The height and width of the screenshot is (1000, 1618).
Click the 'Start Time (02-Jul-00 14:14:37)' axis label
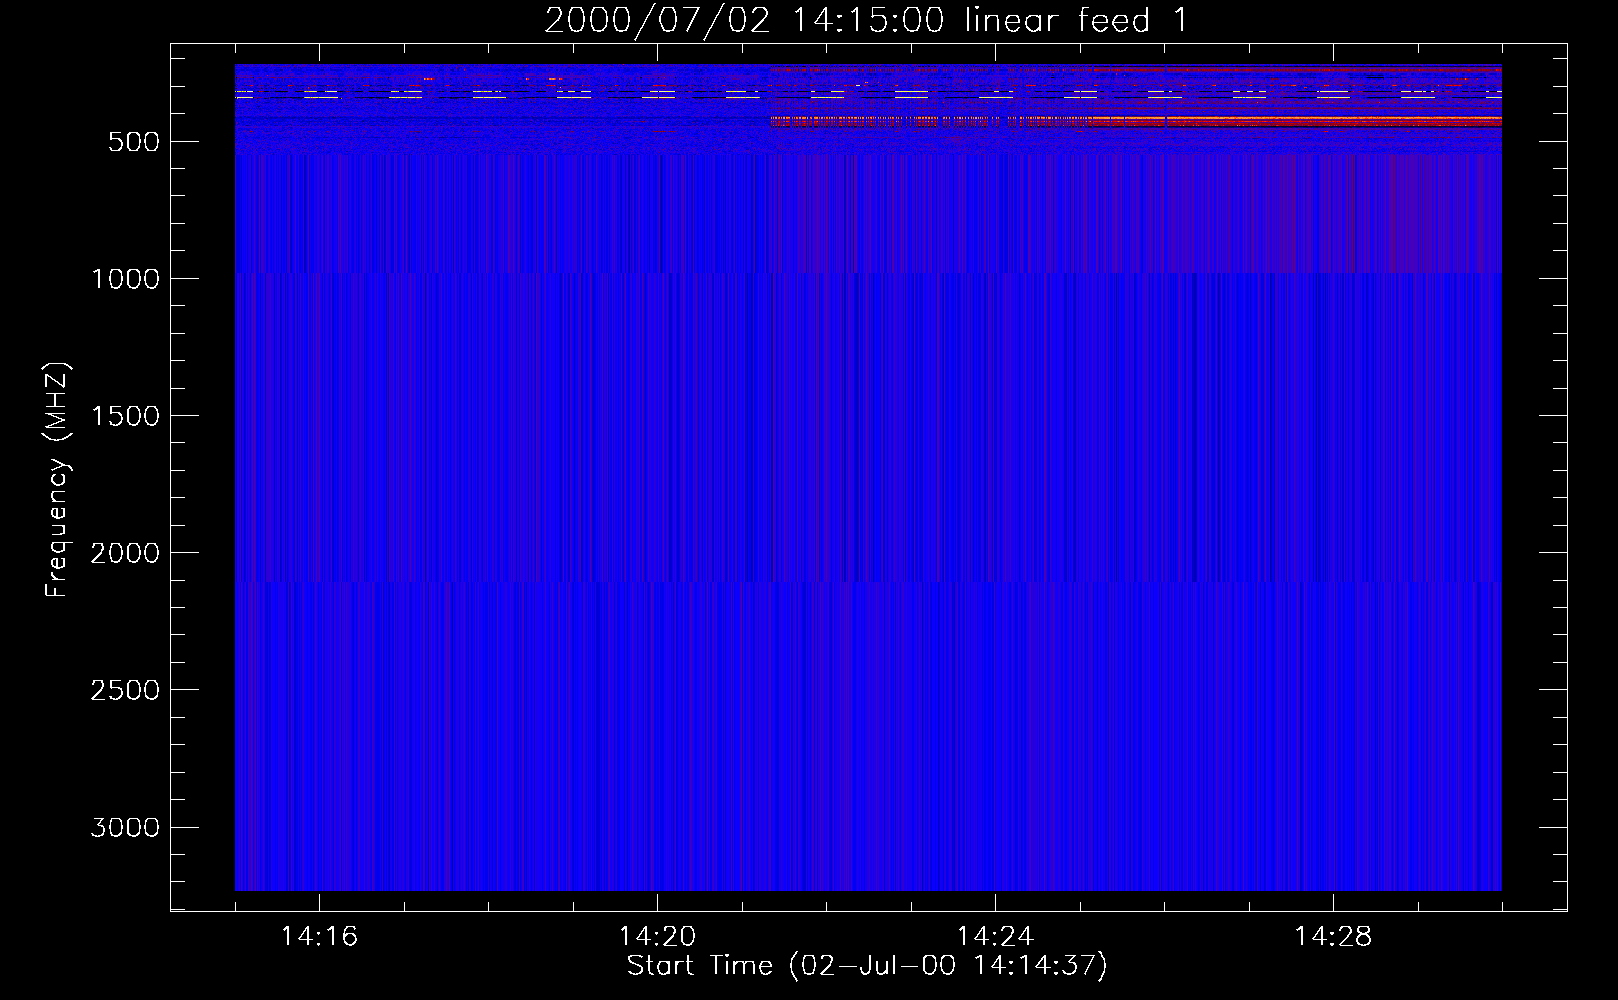coord(866,966)
